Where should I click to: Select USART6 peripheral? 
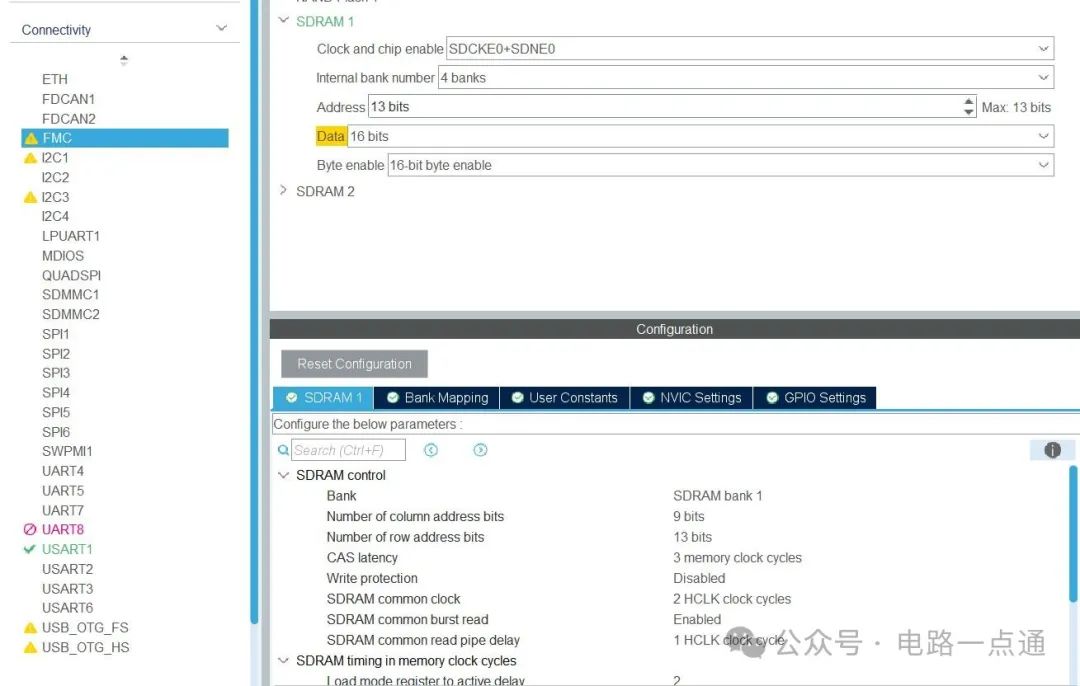(x=68, y=608)
